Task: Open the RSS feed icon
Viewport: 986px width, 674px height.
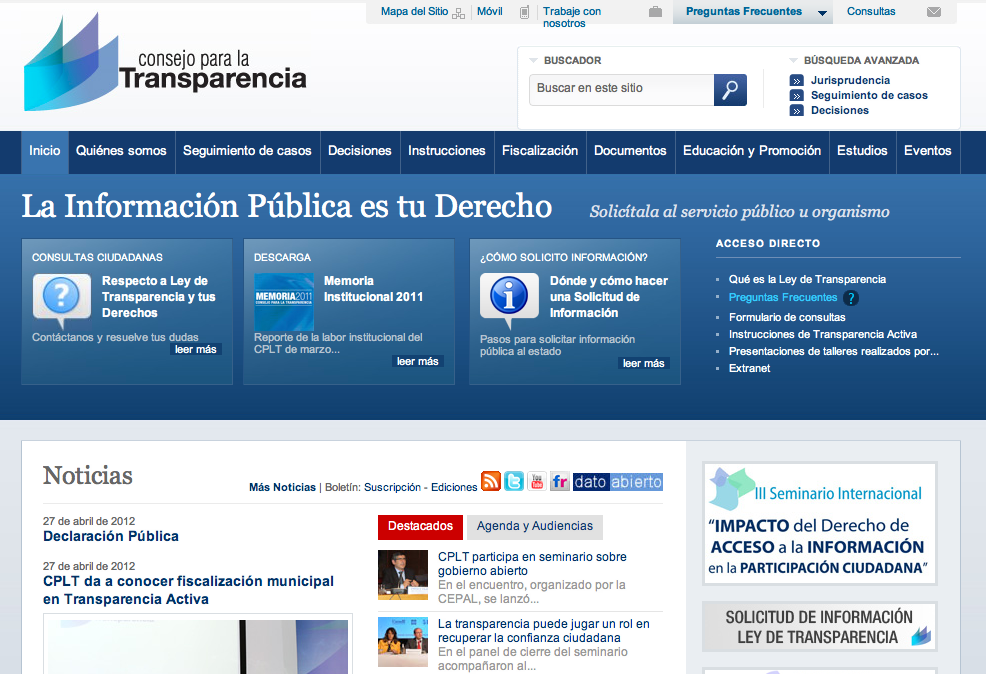Action: coord(491,481)
